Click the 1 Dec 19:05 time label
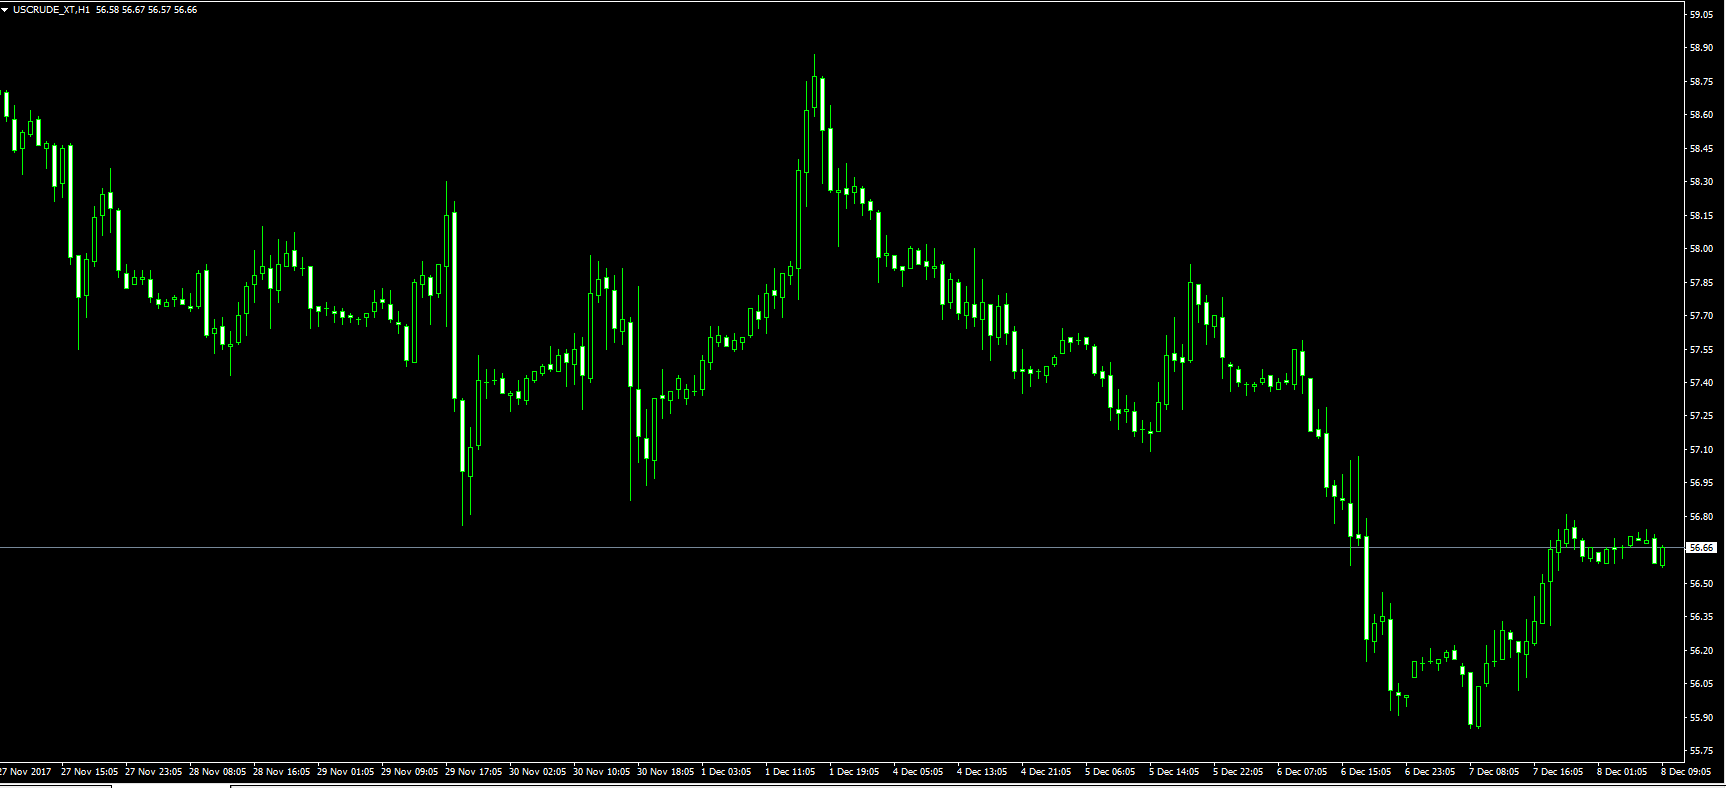Viewport: 1726px width, 788px height. click(x=854, y=772)
